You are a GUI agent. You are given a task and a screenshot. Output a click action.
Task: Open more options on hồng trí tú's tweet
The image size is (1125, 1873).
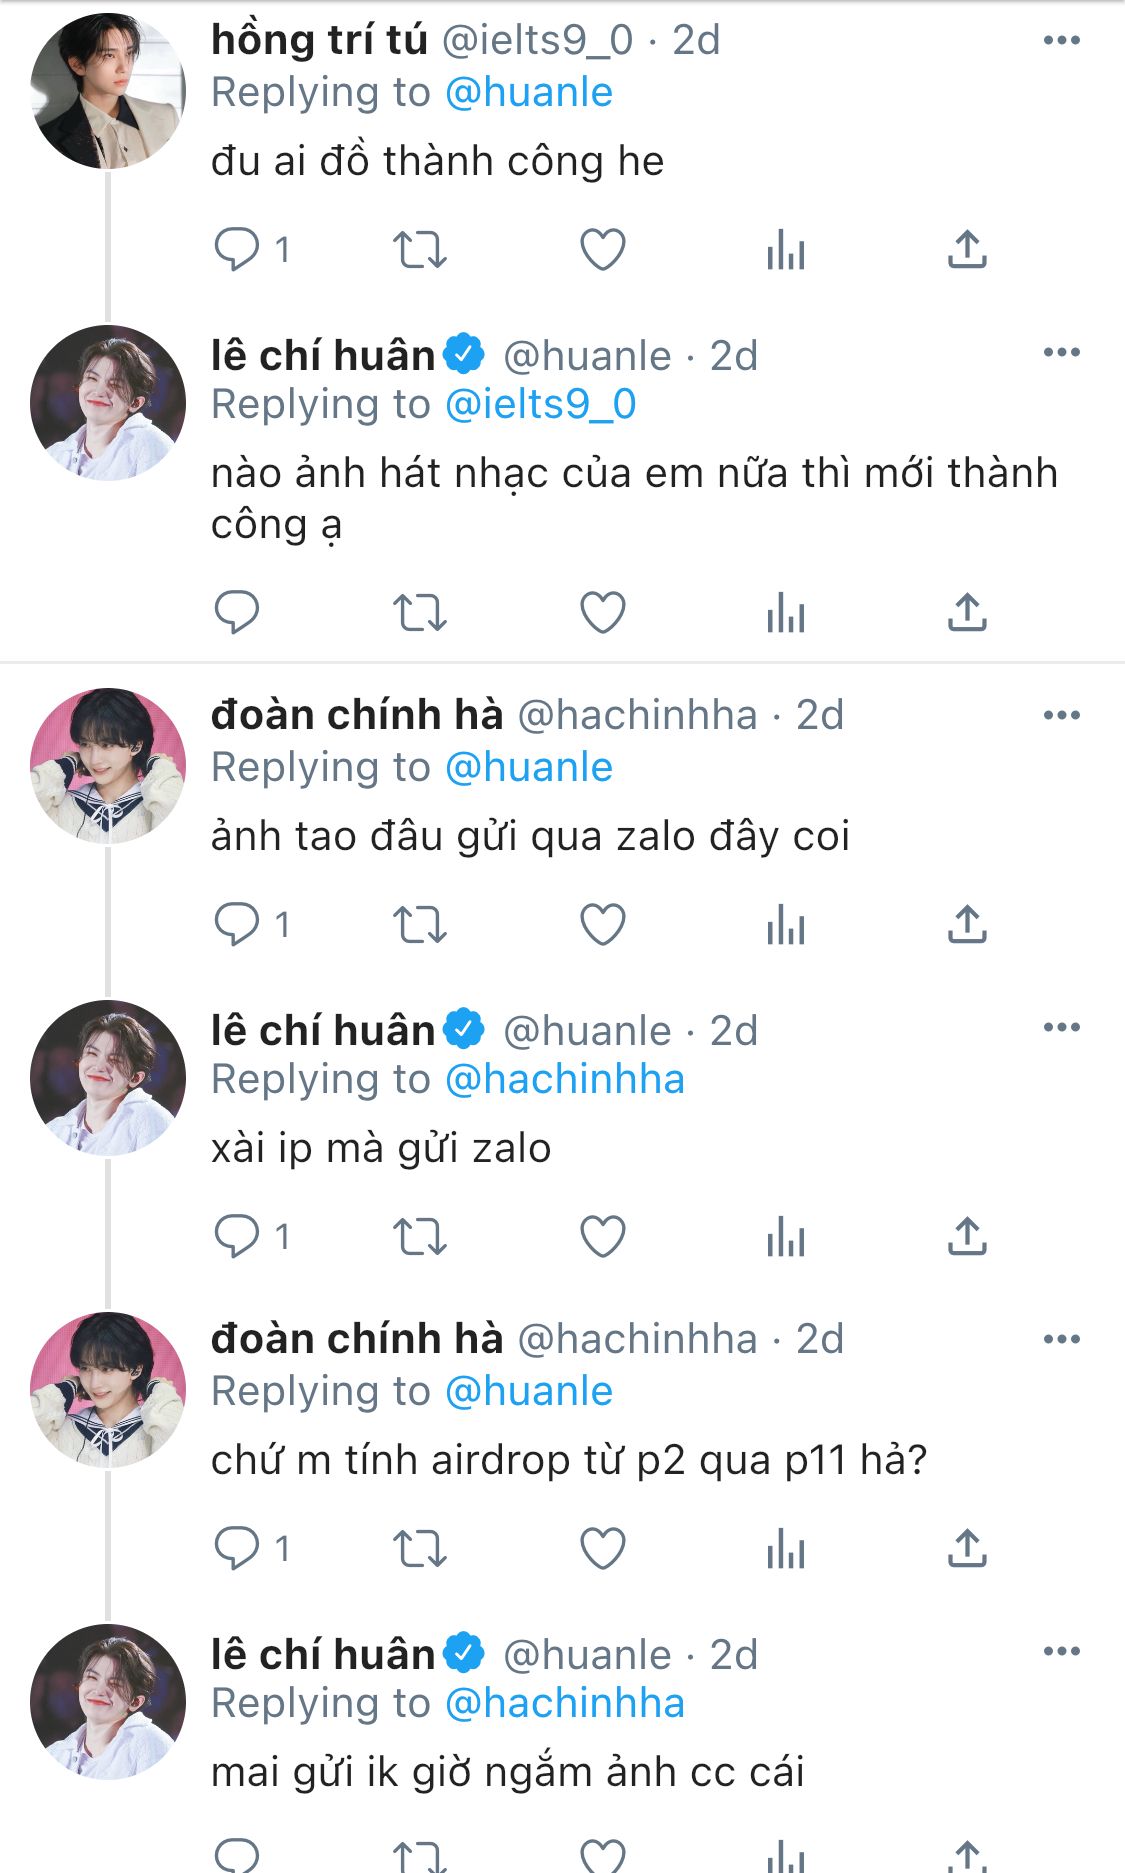point(1061,41)
